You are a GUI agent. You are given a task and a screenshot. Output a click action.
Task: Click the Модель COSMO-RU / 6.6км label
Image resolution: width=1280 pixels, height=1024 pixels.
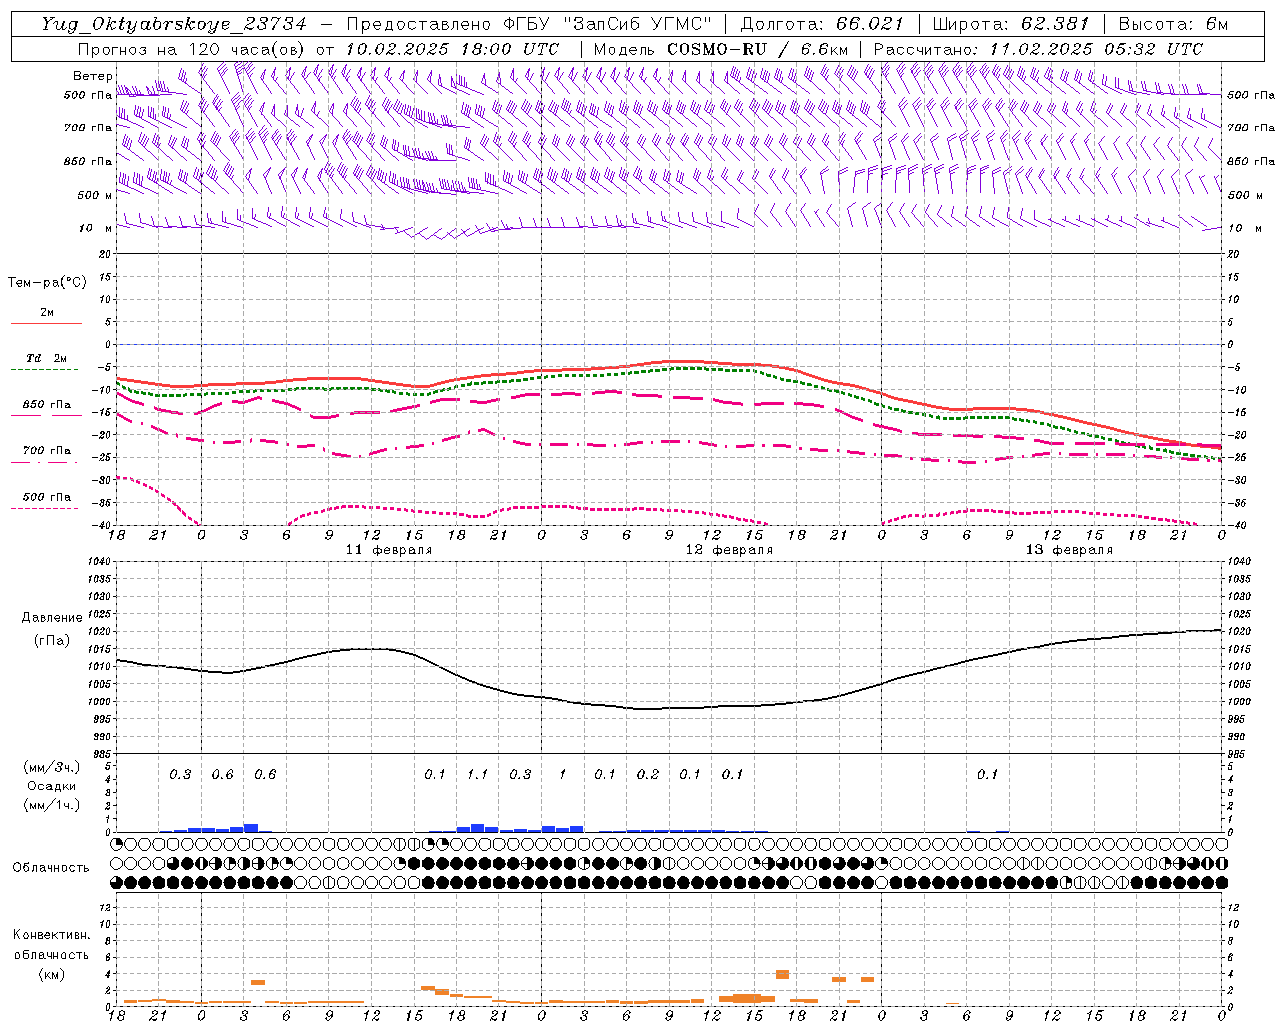[x=720, y=49]
